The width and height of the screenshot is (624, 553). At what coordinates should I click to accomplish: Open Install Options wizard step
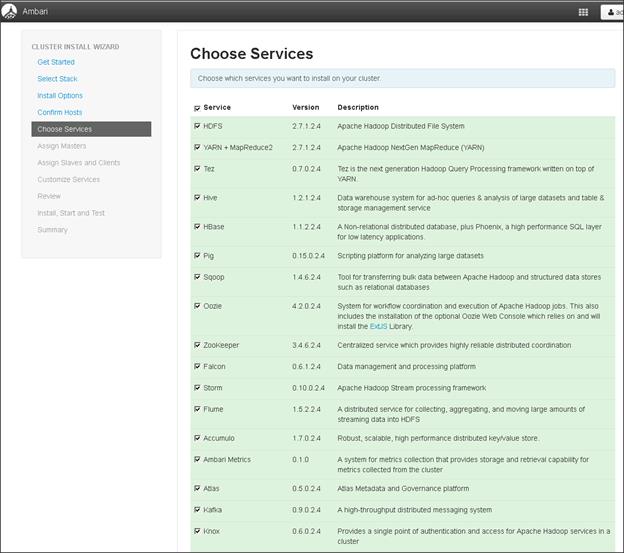coord(60,95)
